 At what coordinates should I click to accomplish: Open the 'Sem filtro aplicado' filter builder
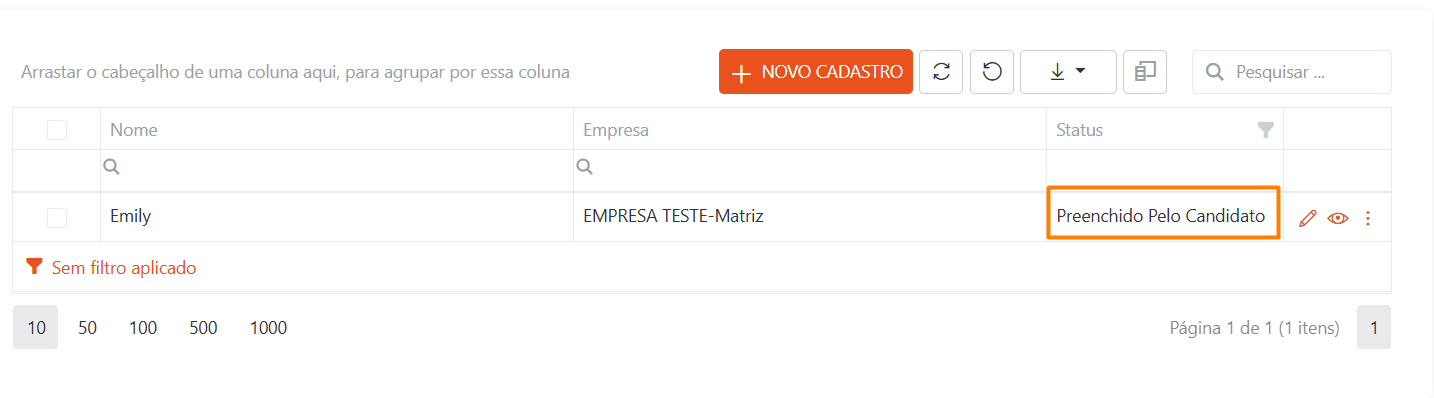[123, 268]
